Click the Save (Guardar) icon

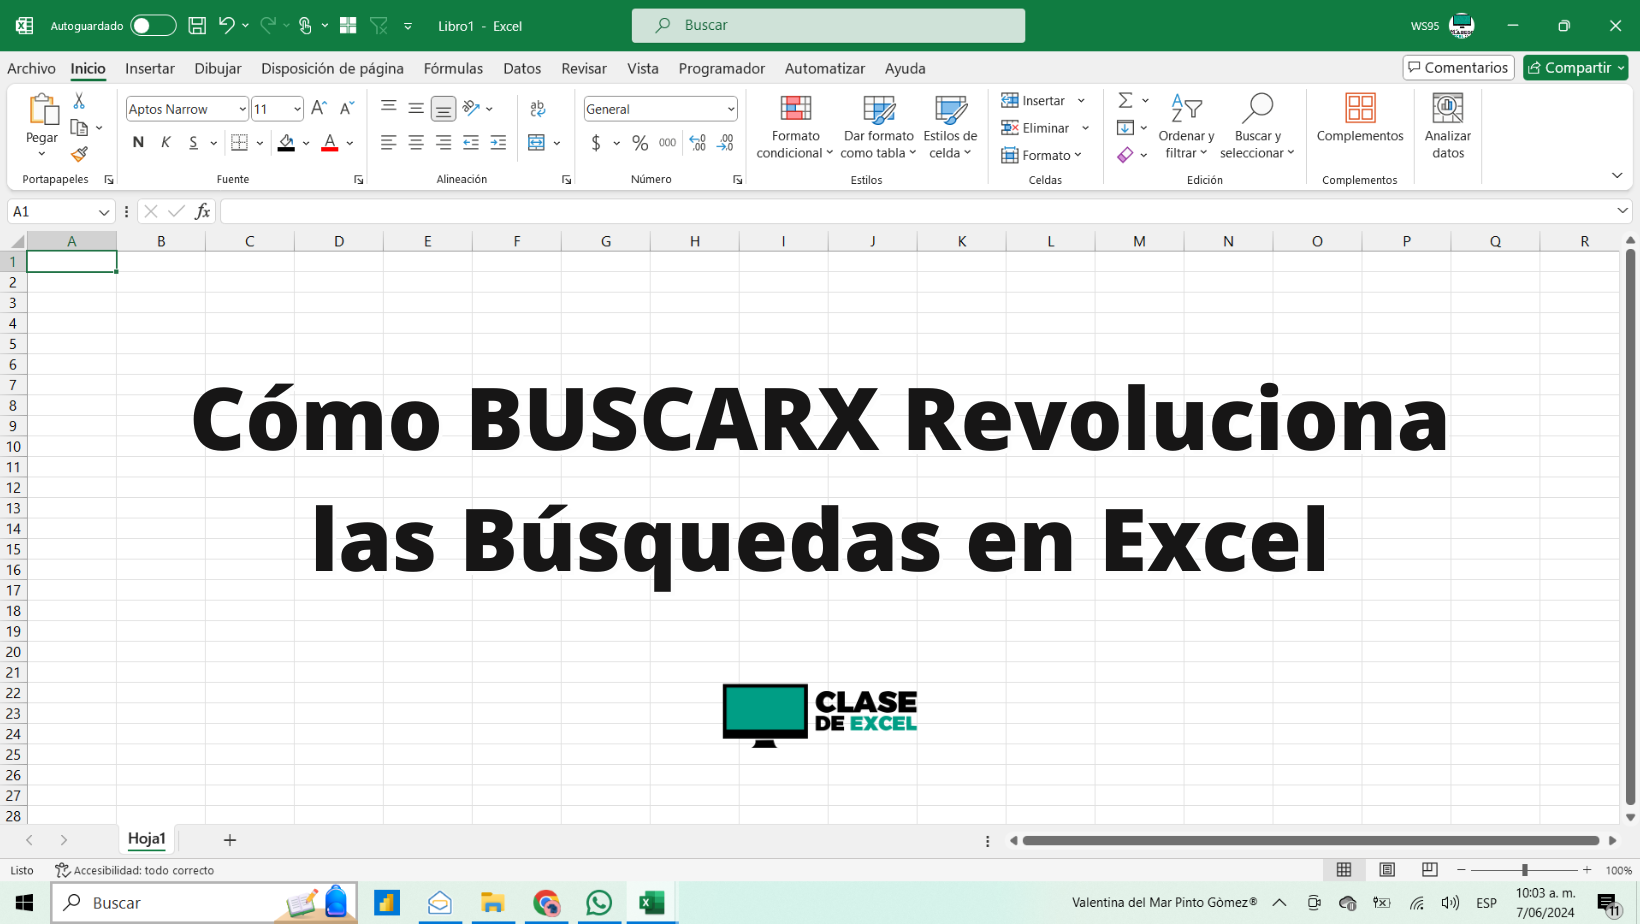click(x=197, y=25)
